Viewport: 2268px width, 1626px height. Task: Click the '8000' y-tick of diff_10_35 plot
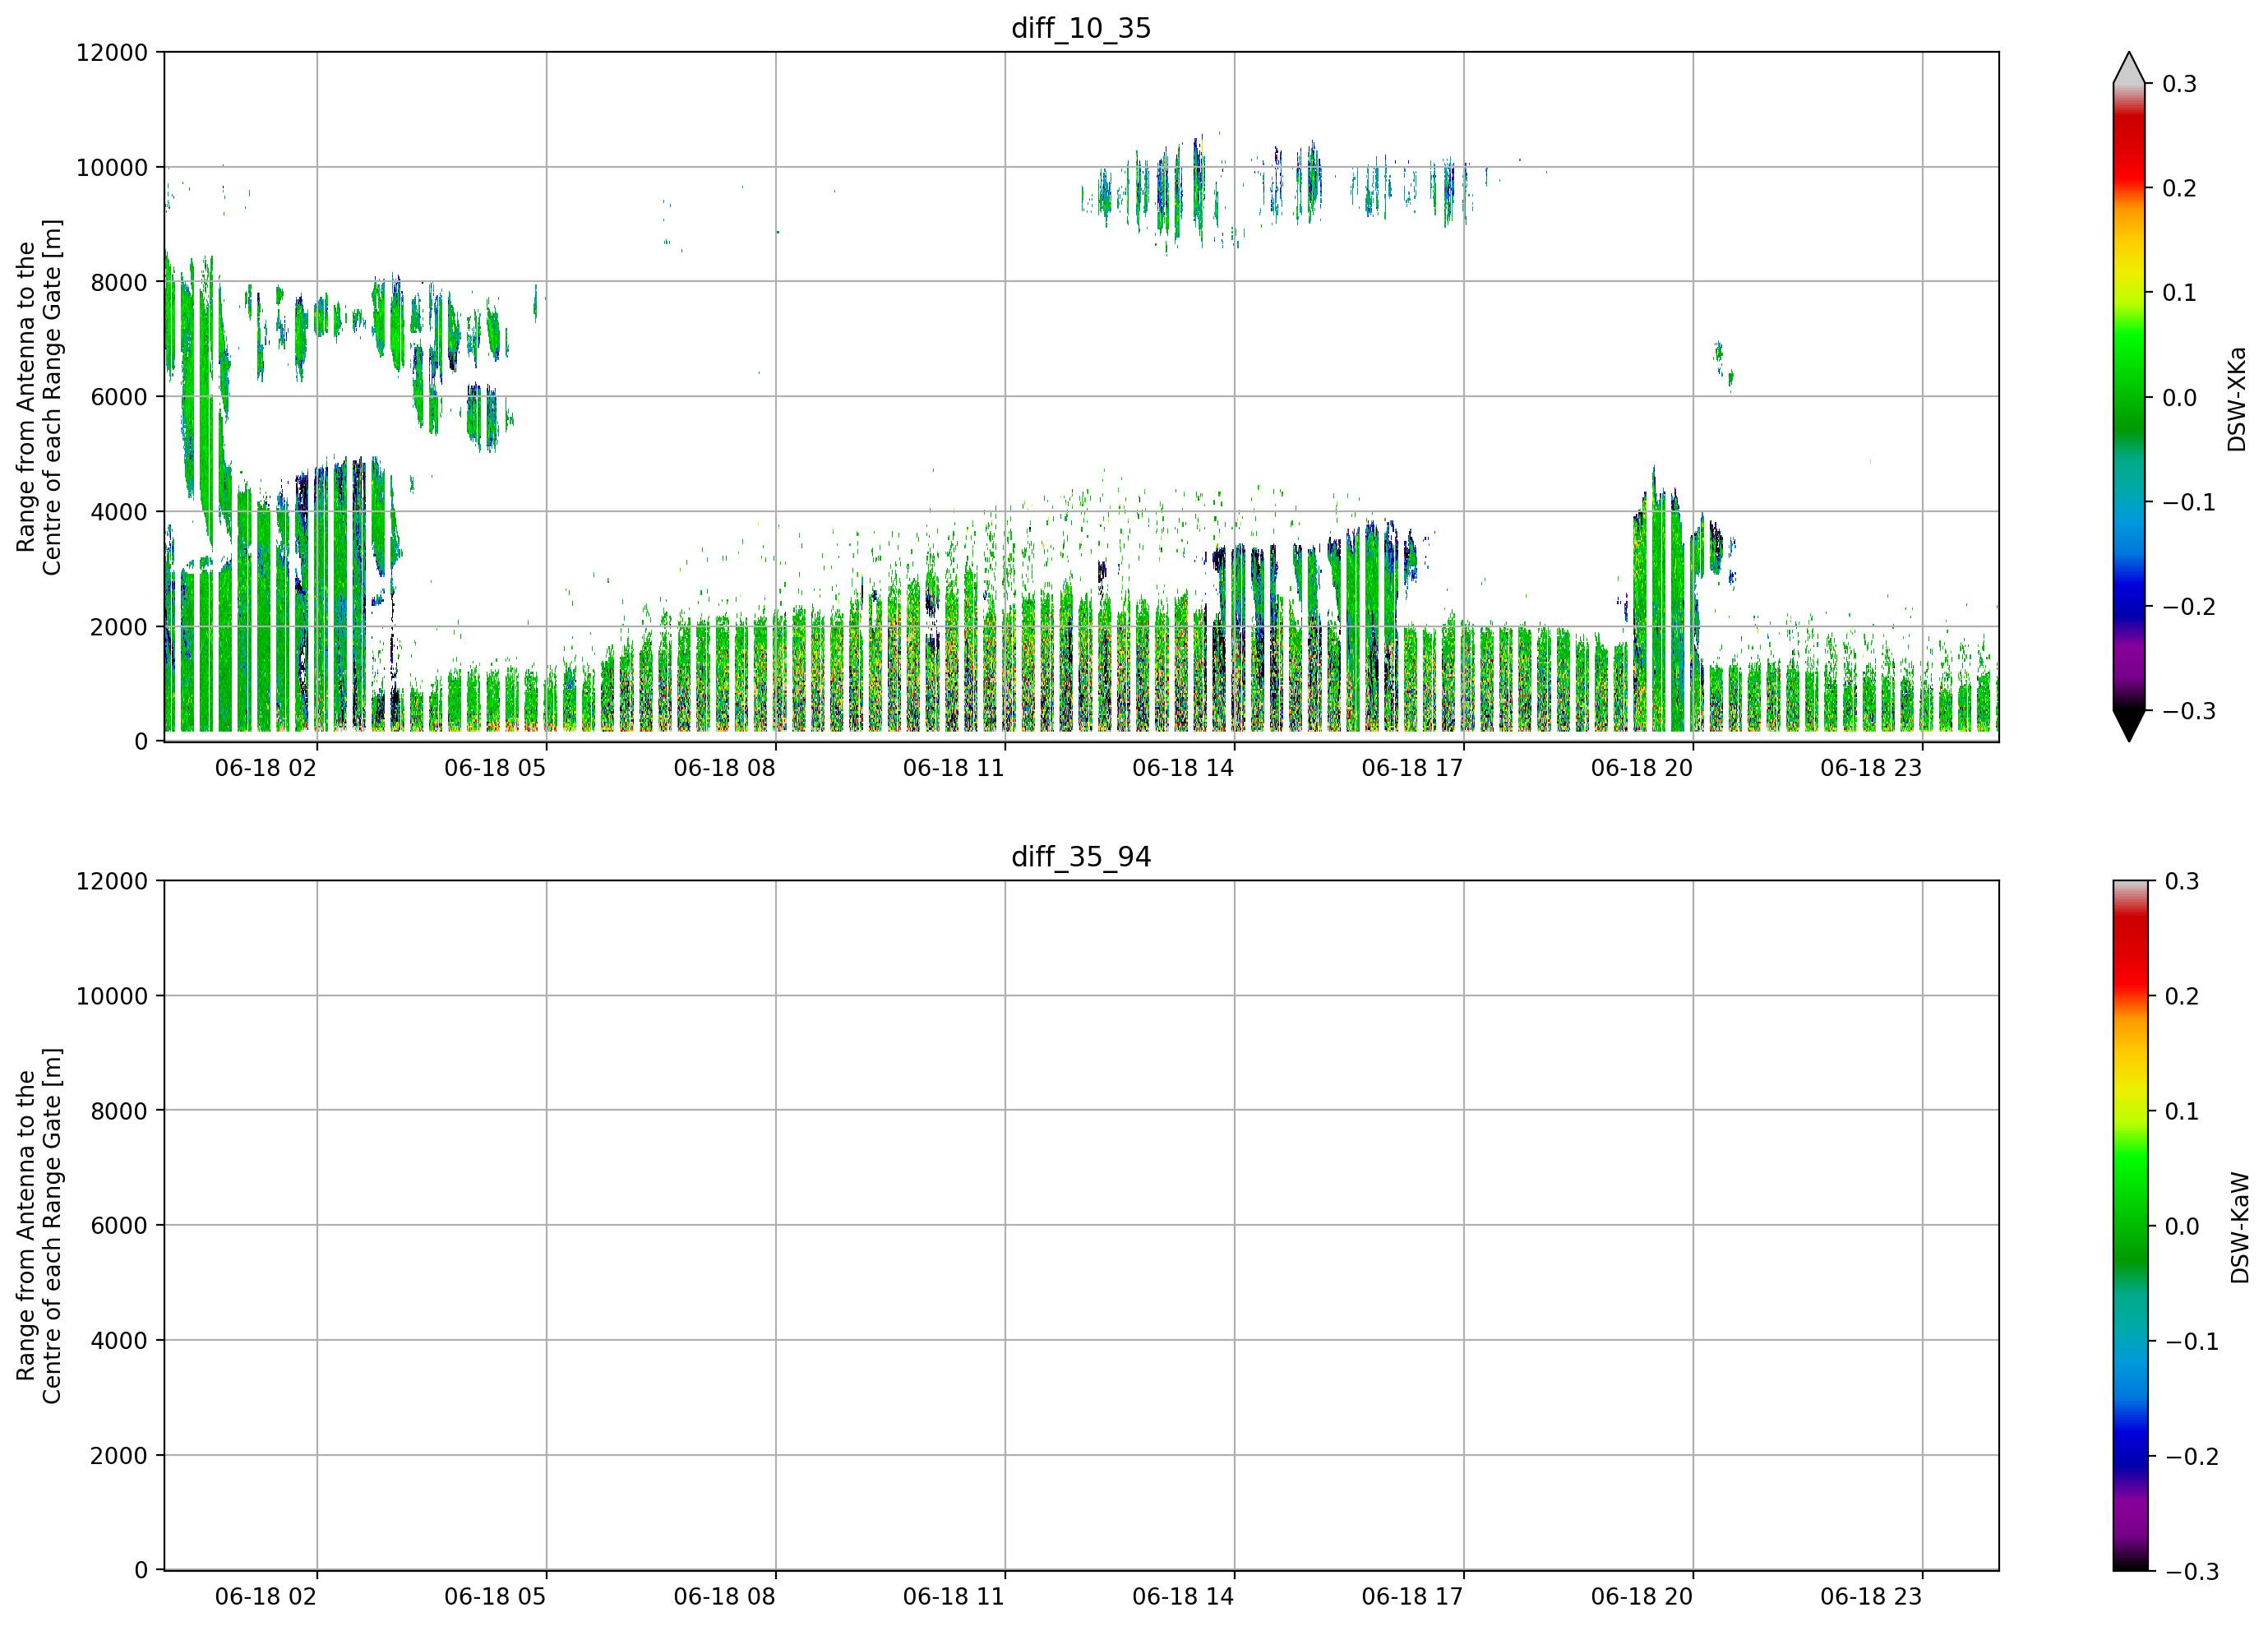click(x=119, y=283)
